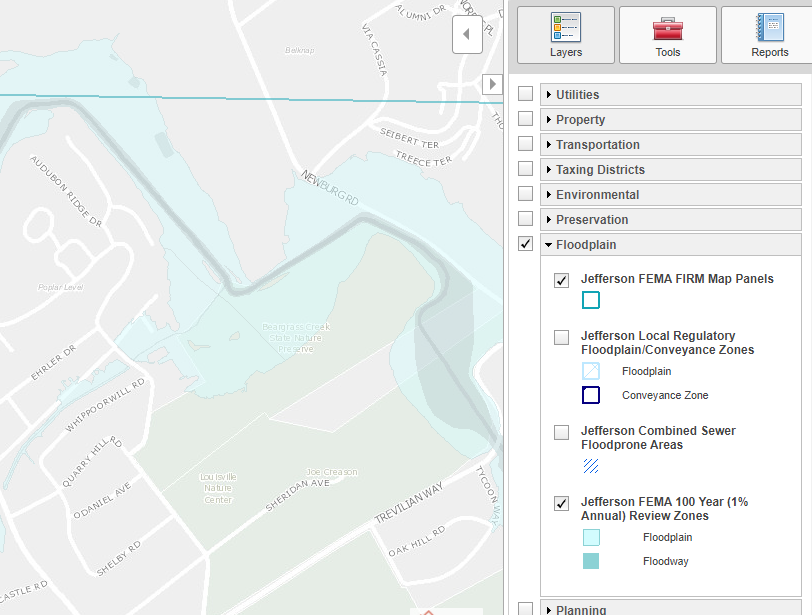Click the small panel toggle arrow

(x=491, y=84)
